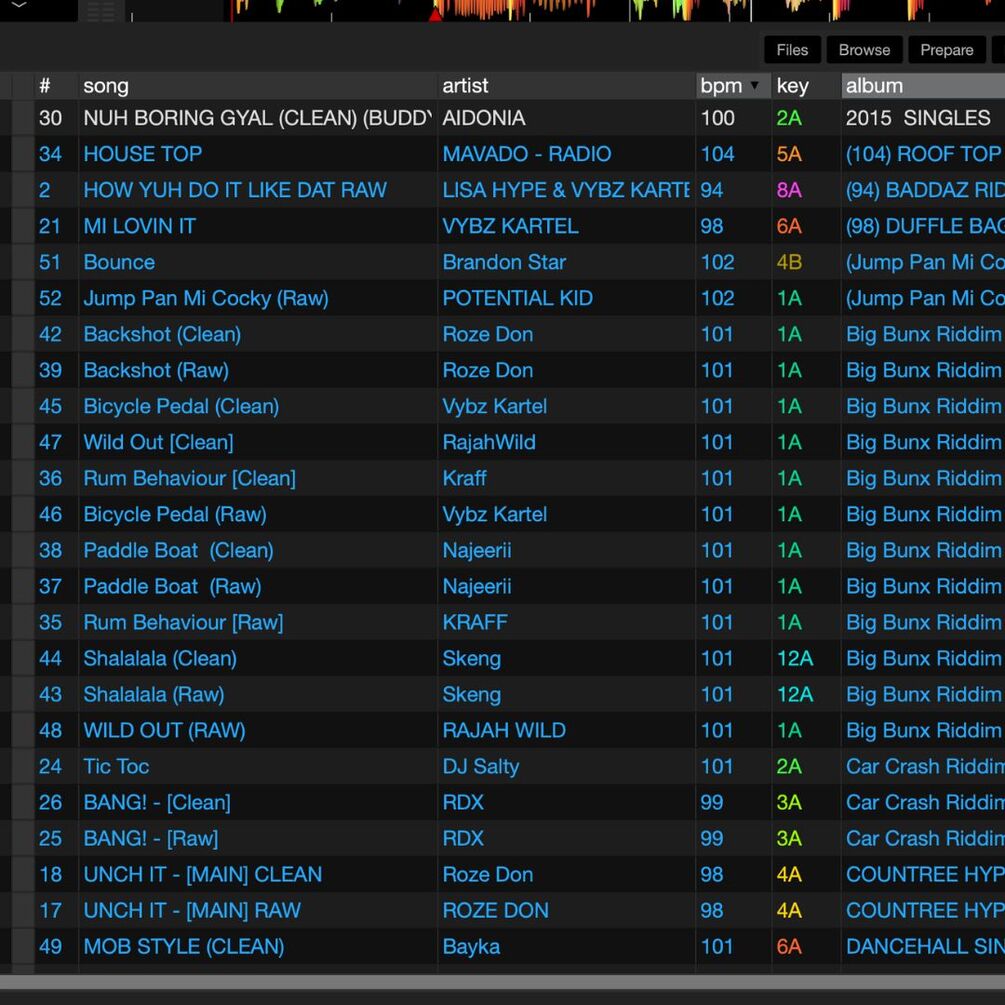Click artist Kraff on Rum Behaviour [Clean]
The width and height of the screenshot is (1005, 1005).
coord(464,478)
